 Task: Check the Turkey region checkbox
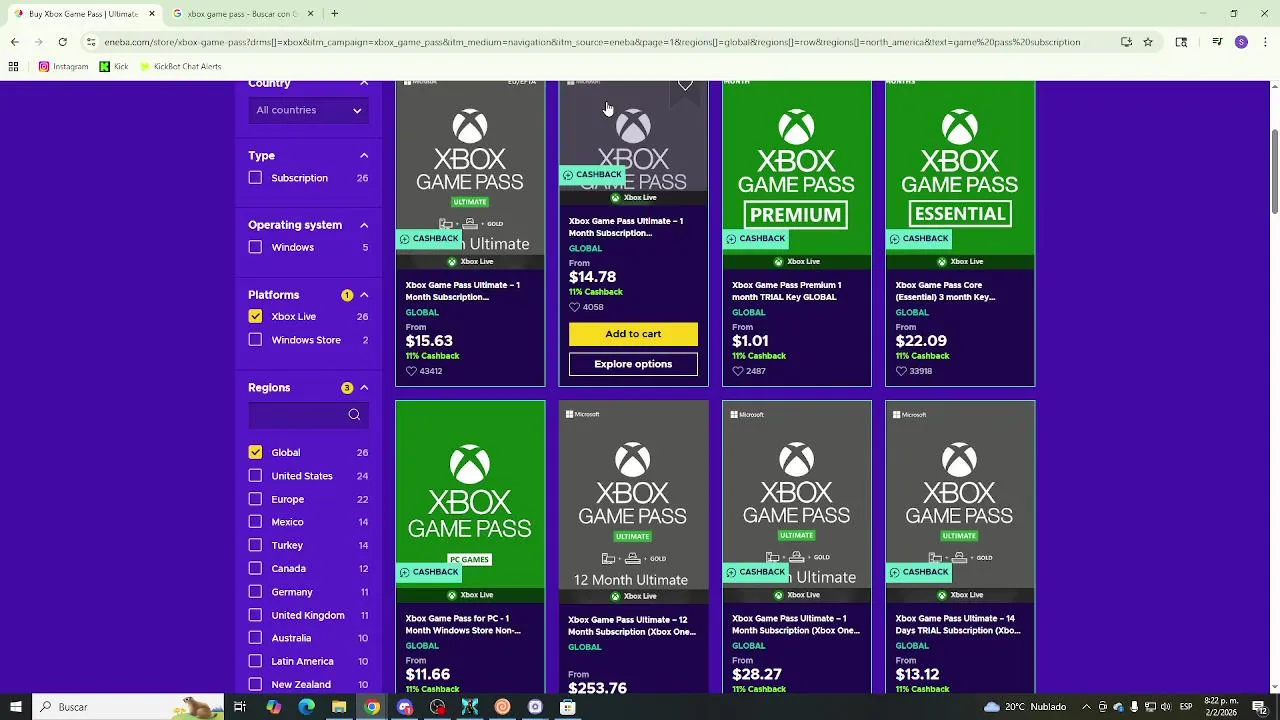click(255, 545)
